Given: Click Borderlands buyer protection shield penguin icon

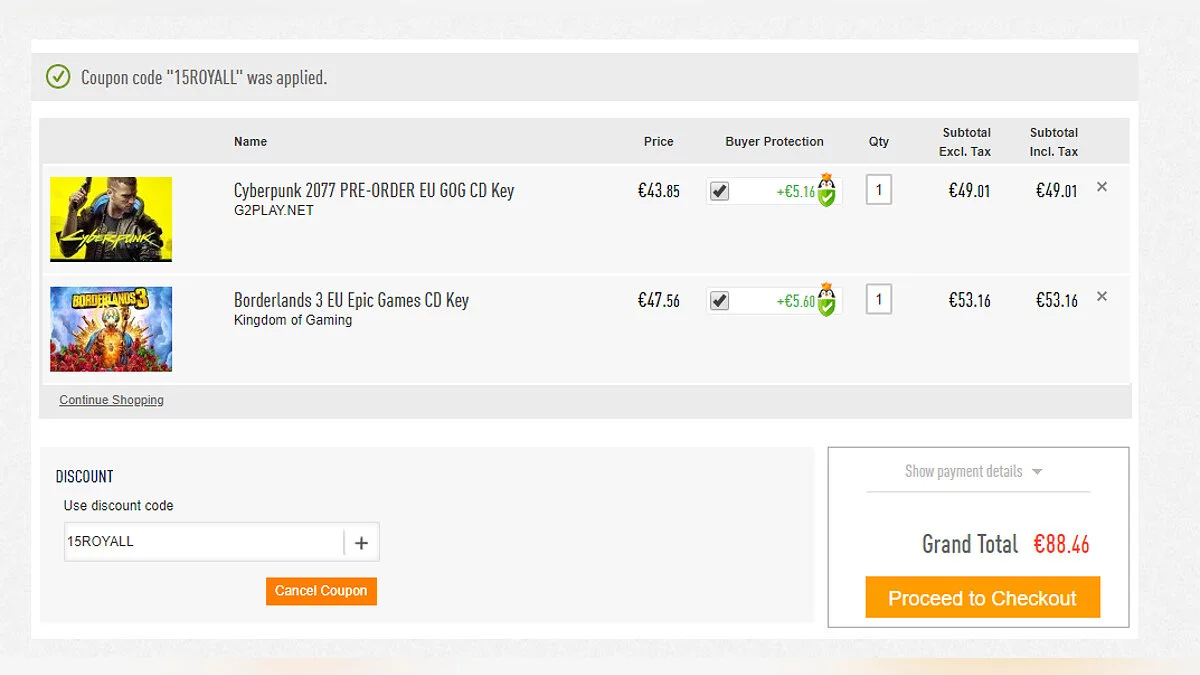Looking at the screenshot, I should click(826, 301).
